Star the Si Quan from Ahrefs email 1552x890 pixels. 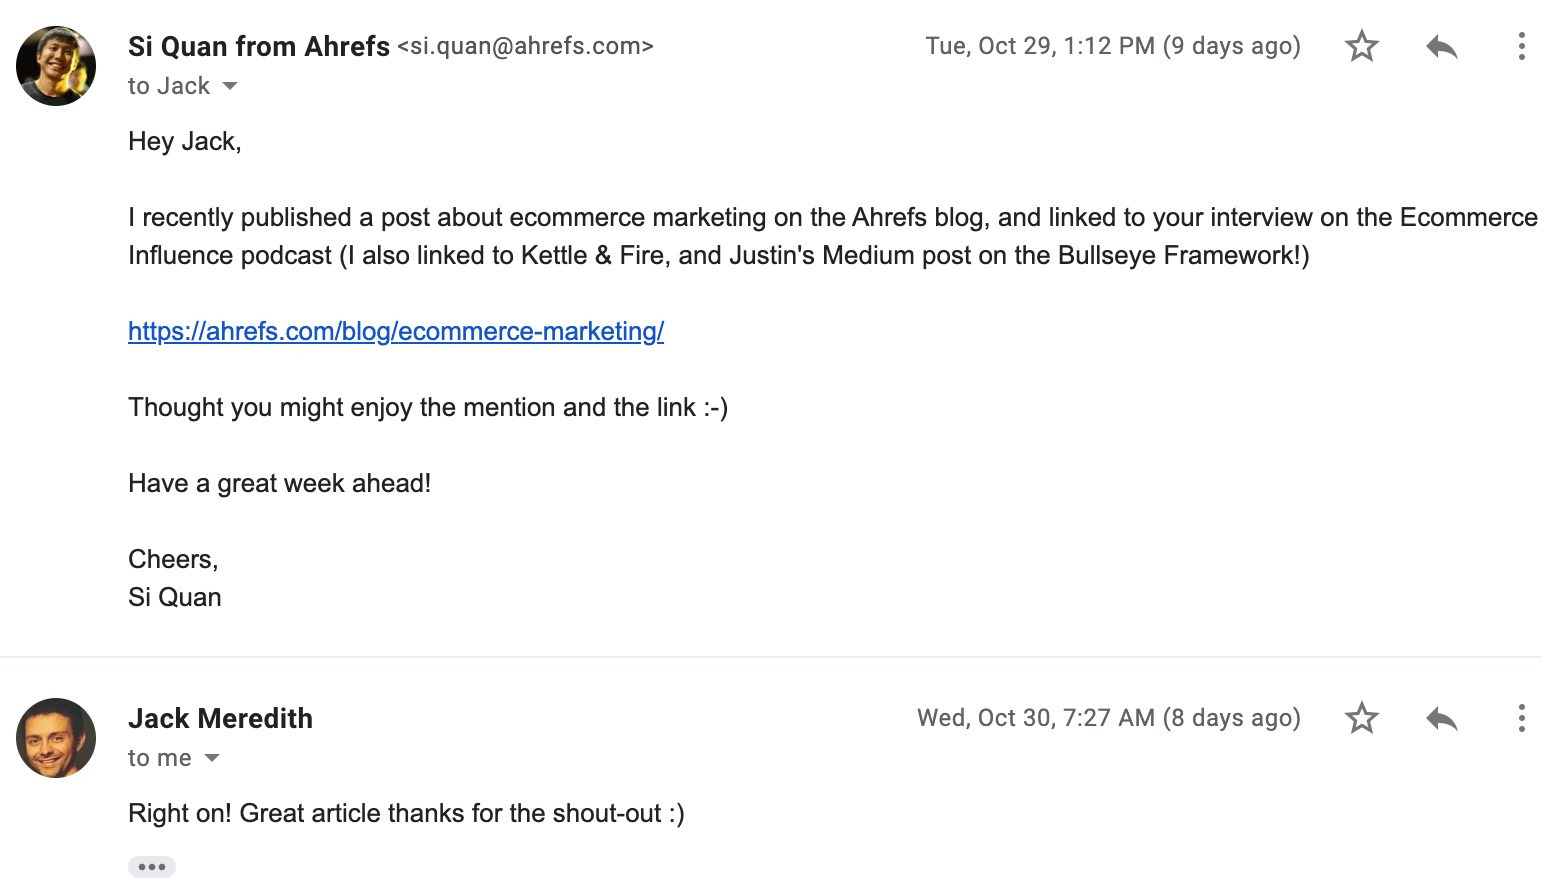tap(1361, 46)
